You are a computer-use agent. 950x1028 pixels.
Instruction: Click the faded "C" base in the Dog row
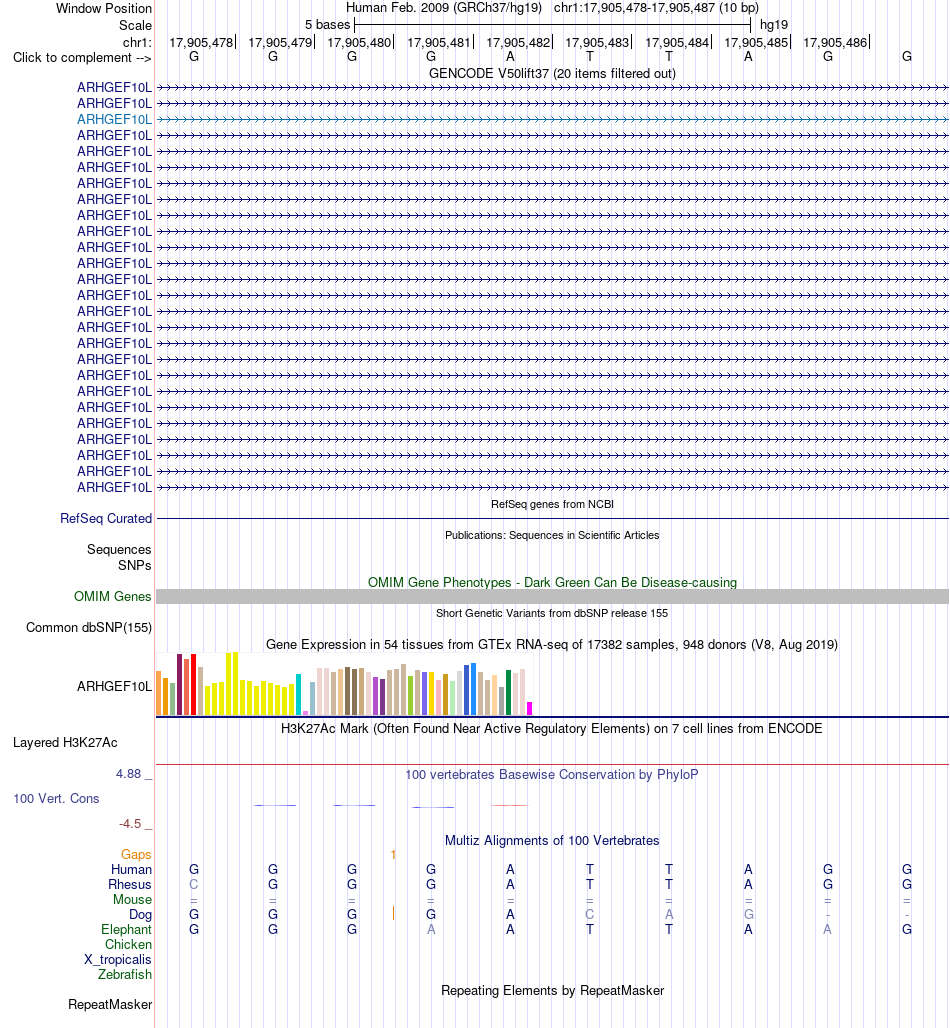(589, 915)
